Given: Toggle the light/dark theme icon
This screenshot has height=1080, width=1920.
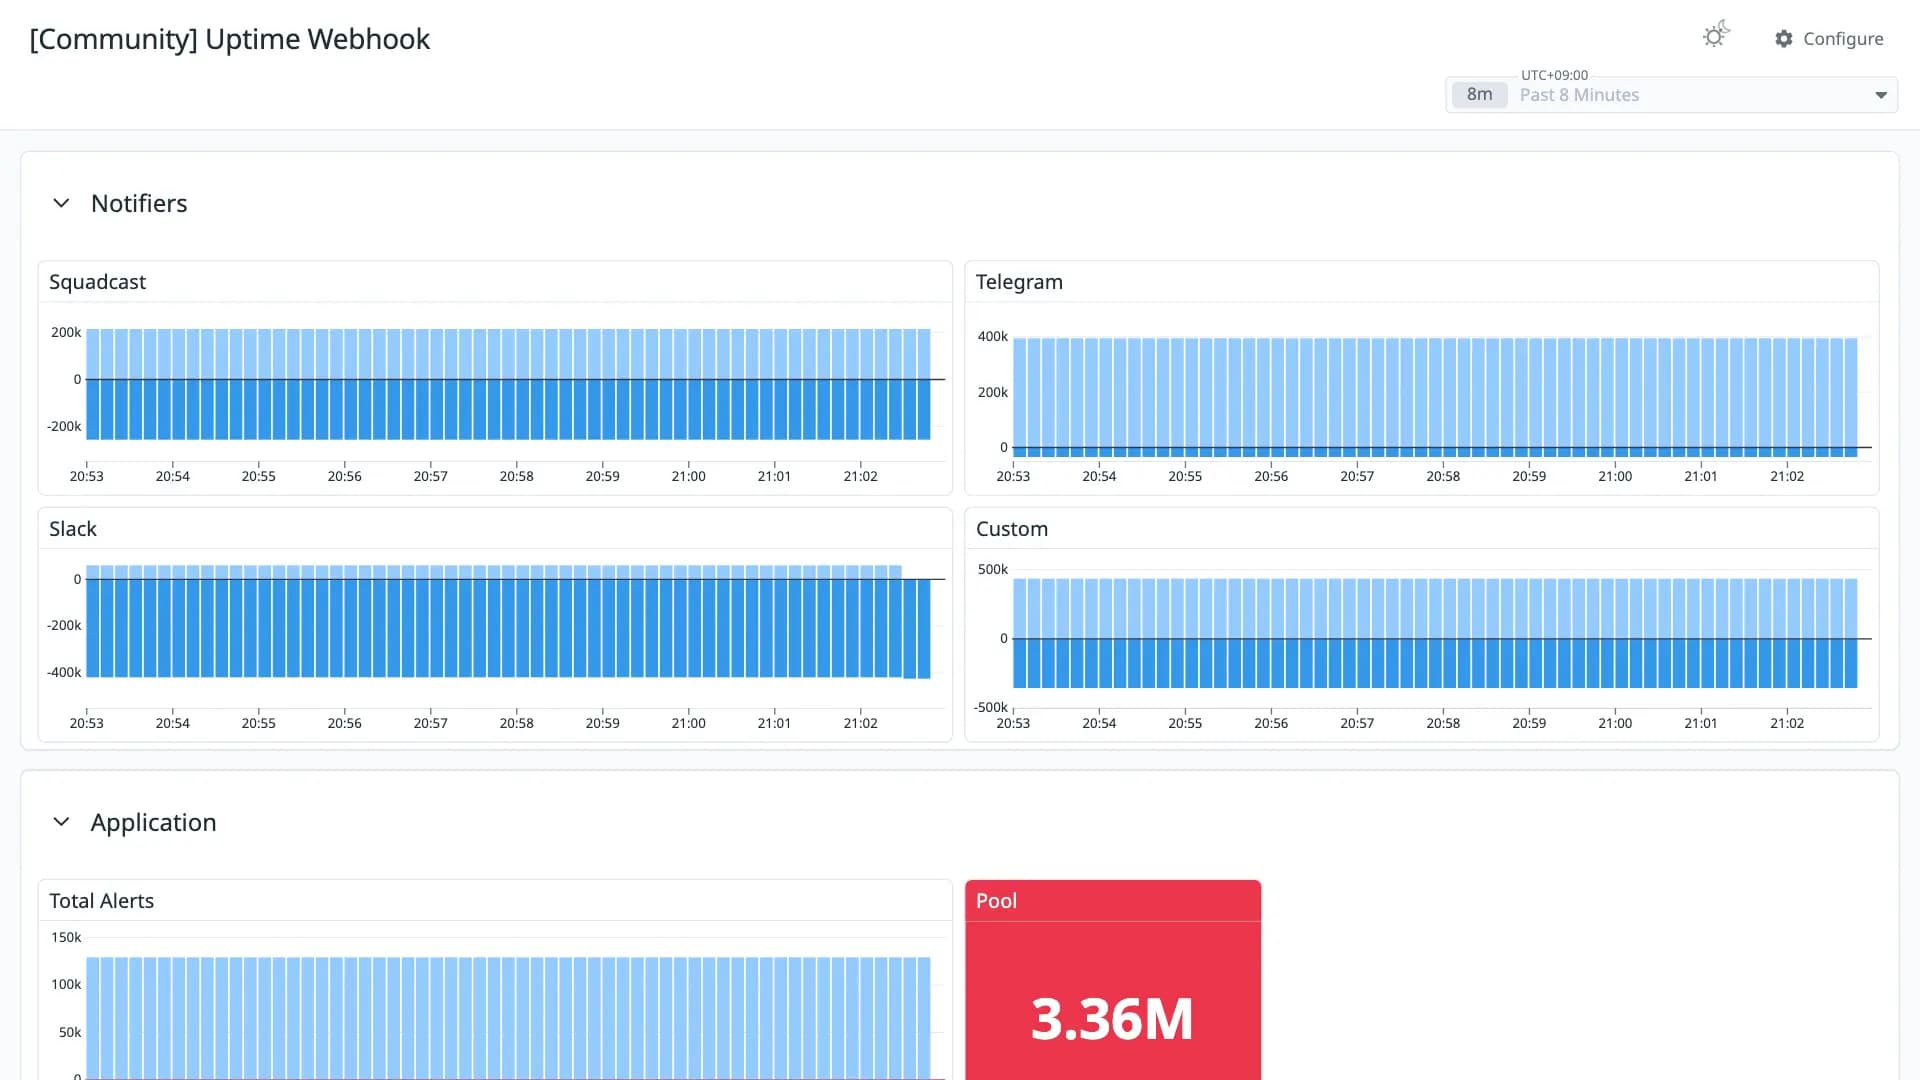Looking at the screenshot, I should click(1716, 36).
